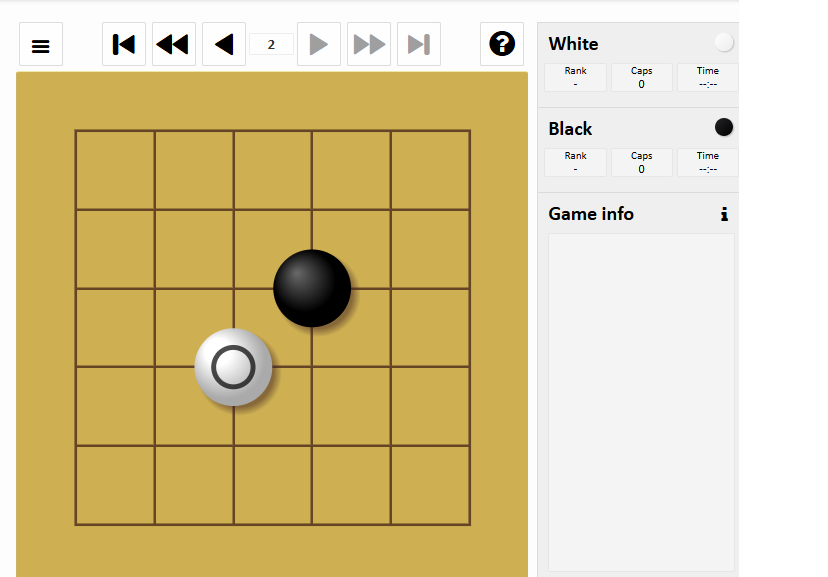Click White's Rank cell
The width and height of the screenshot is (828, 577).
(x=576, y=78)
